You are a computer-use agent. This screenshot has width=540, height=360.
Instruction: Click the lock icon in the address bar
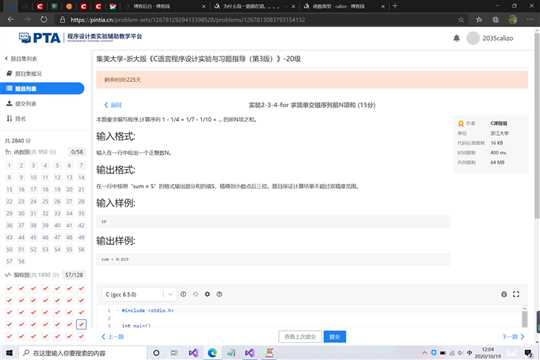coord(62,20)
